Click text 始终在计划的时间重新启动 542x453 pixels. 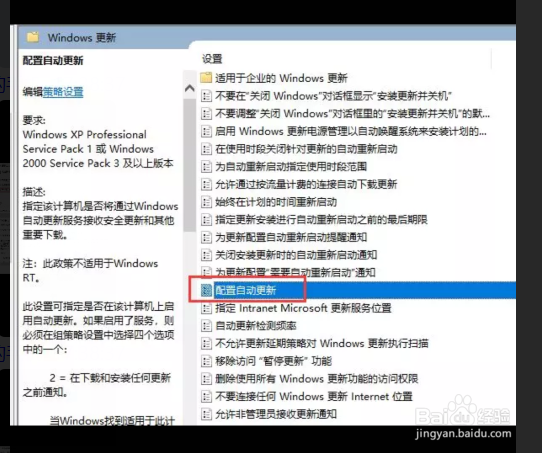pyautogui.click(x=276, y=202)
